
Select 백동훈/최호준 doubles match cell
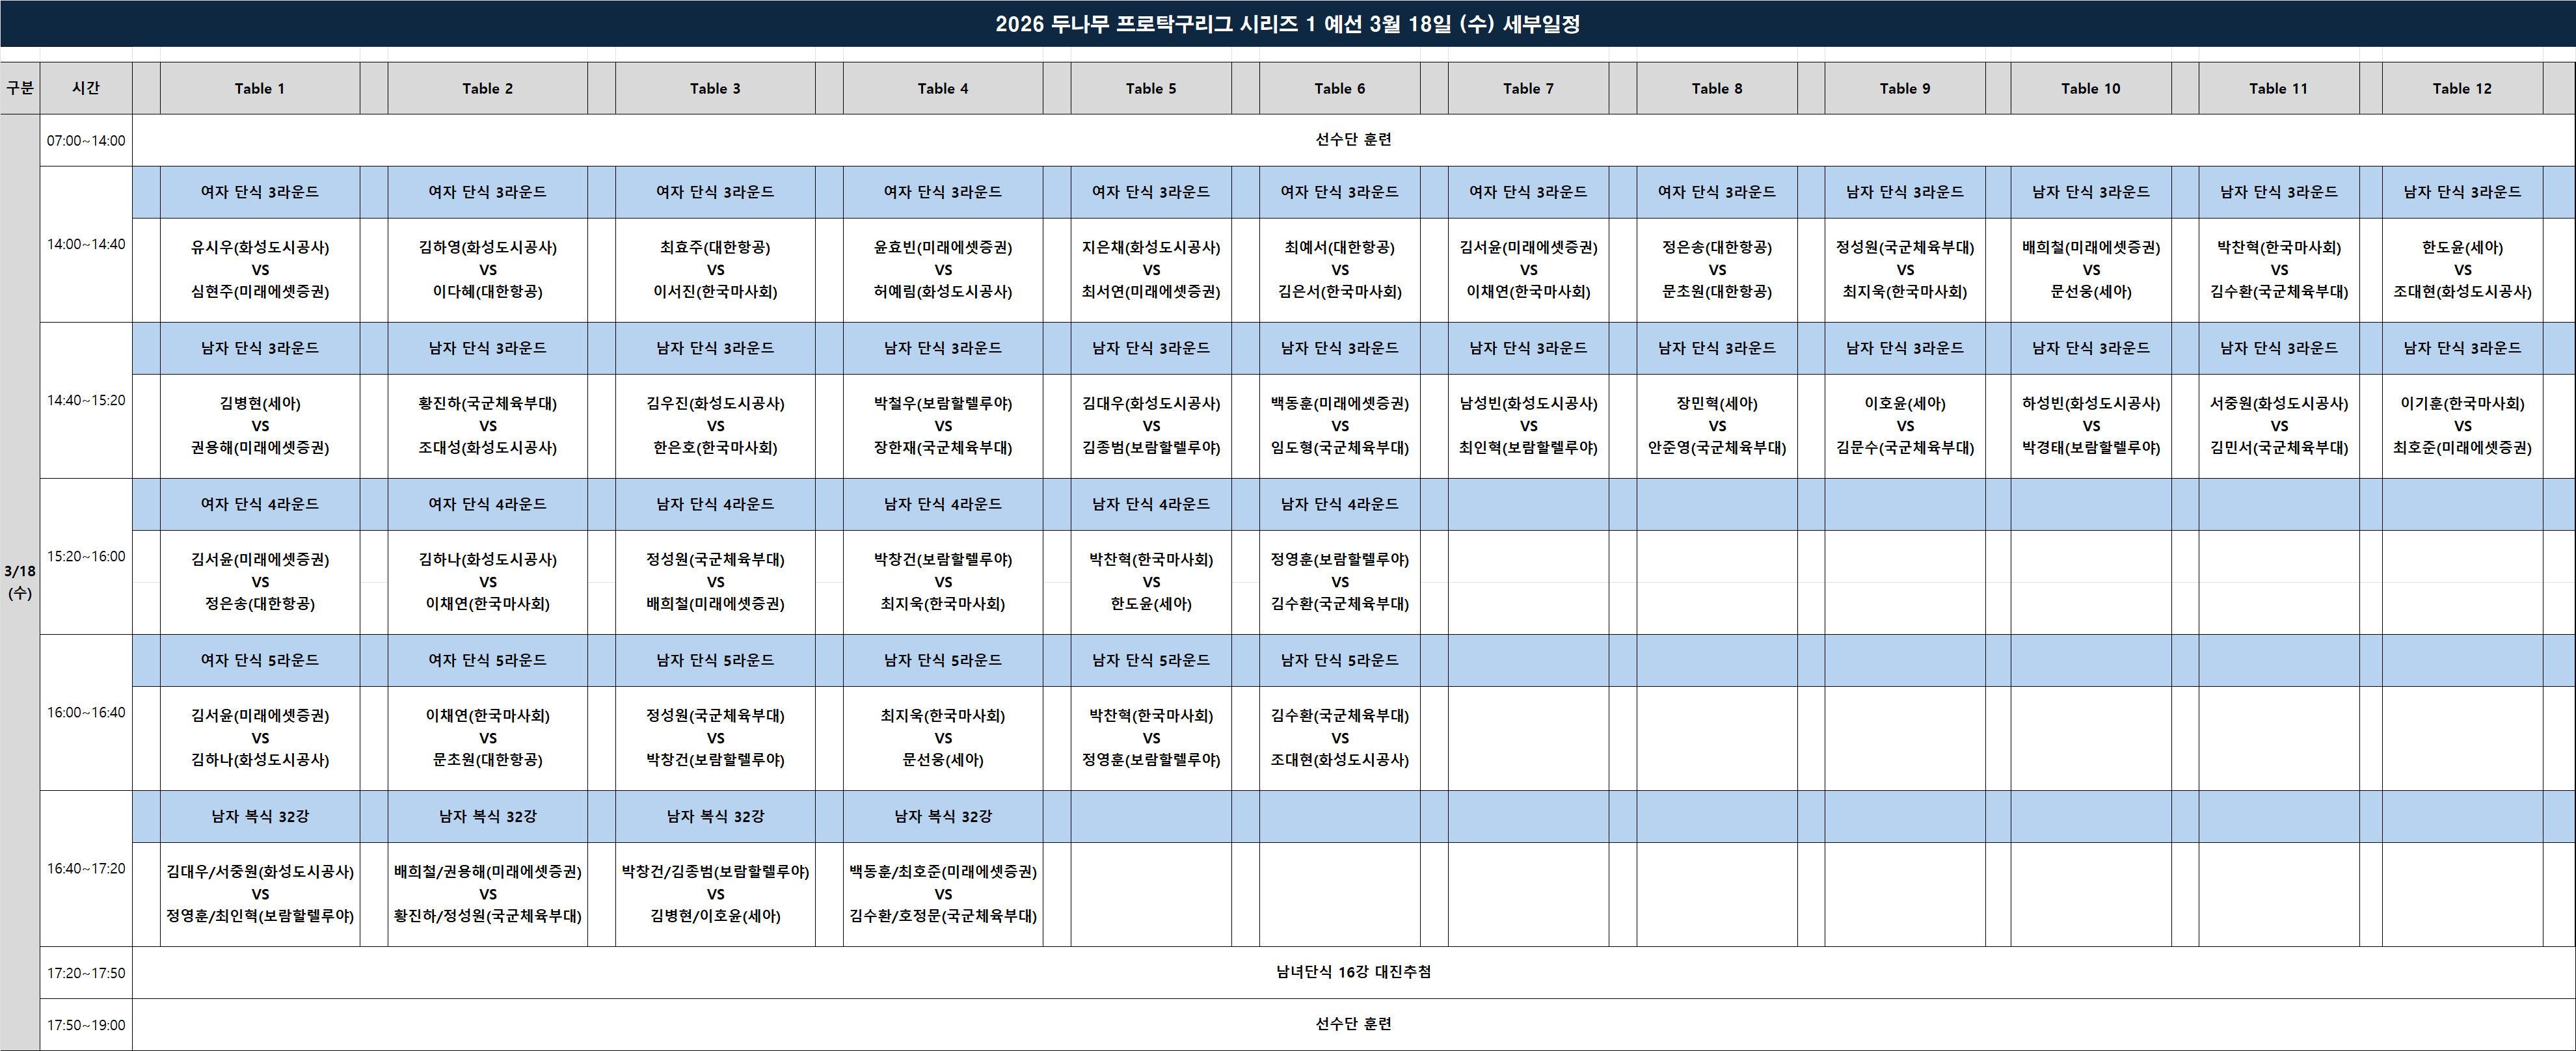pyautogui.click(x=942, y=894)
